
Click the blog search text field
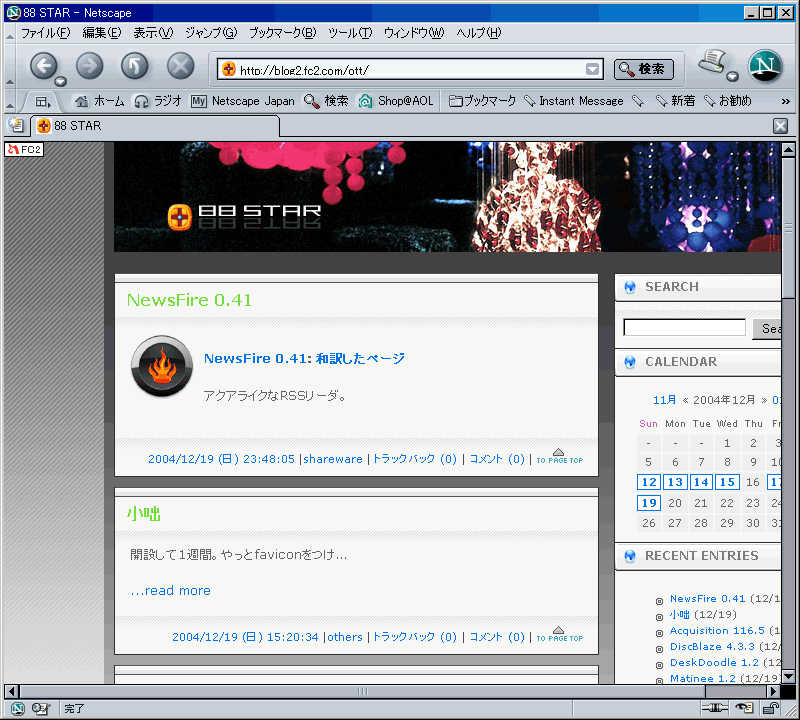coord(684,328)
